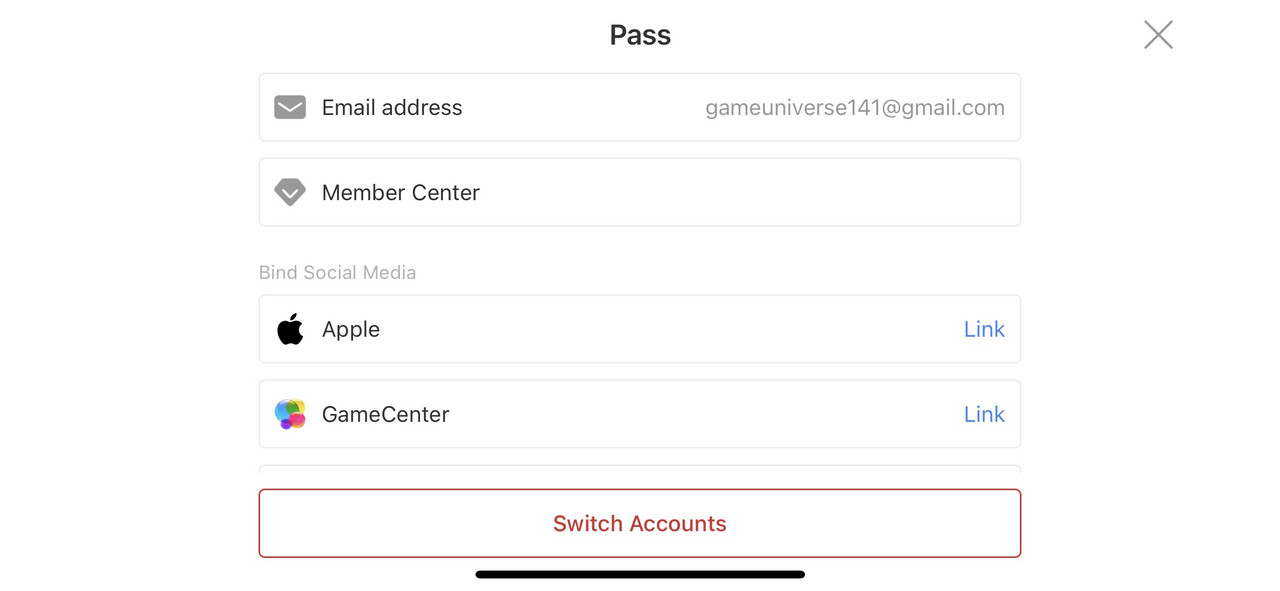Tap the Member Center label text
Screen dimensions: 1280x591
401,192
